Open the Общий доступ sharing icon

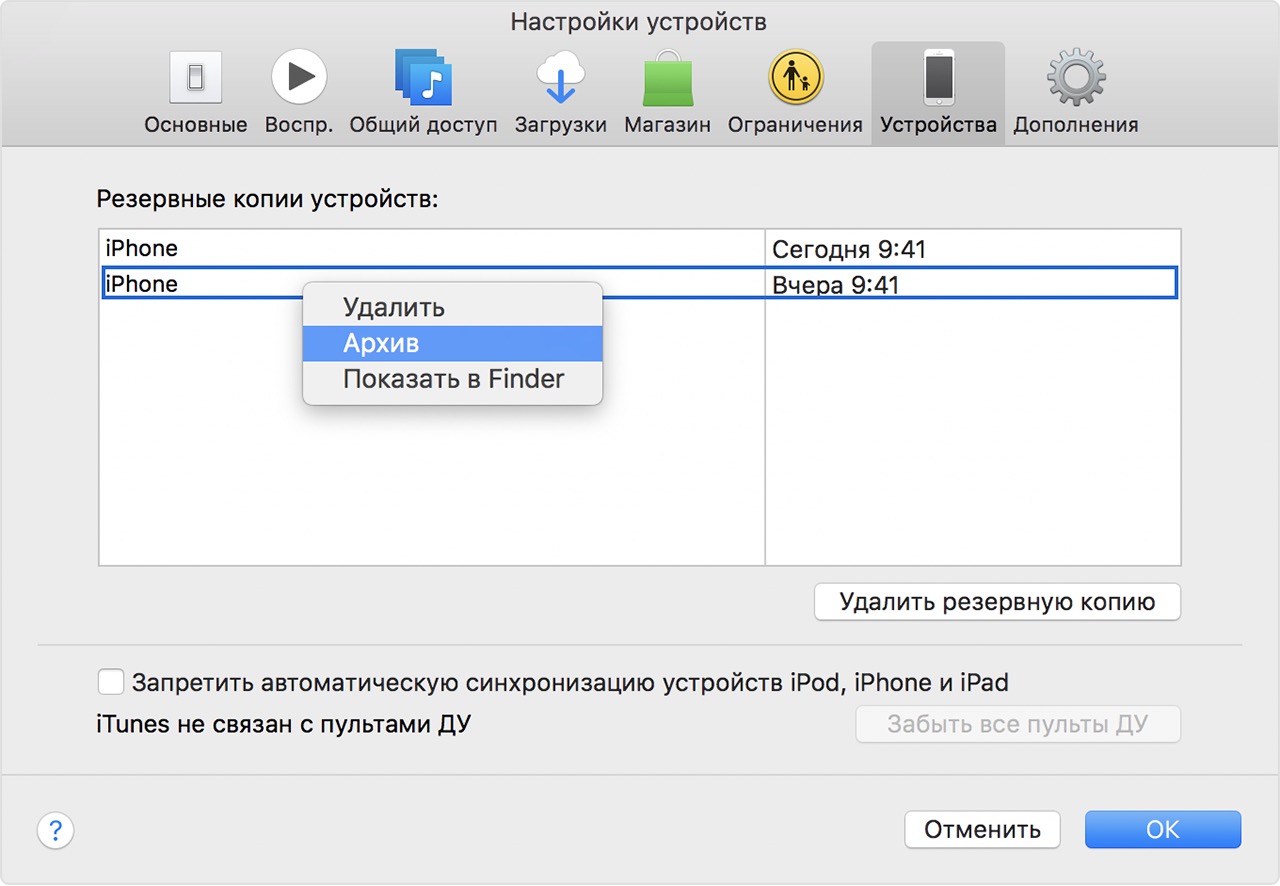[424, 77]
